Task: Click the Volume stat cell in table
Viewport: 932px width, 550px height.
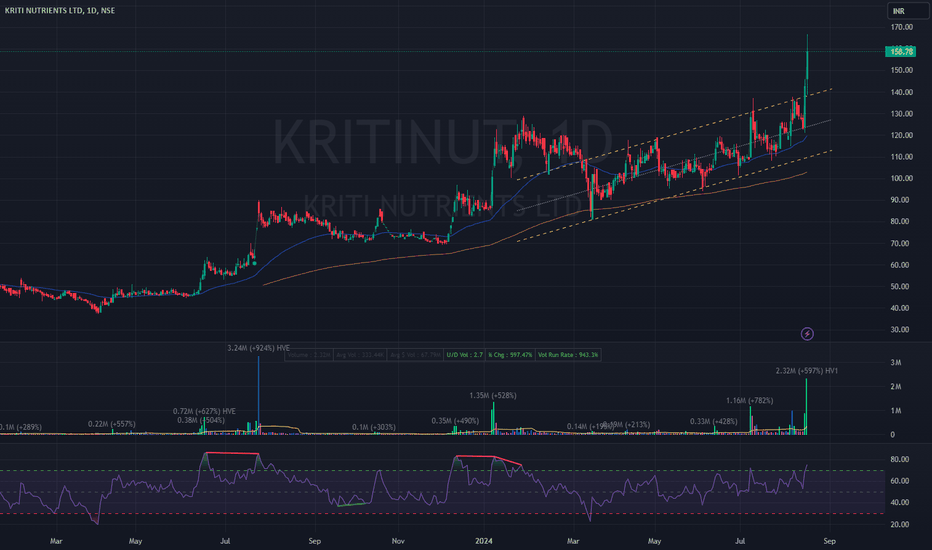Action: (309, 355)
